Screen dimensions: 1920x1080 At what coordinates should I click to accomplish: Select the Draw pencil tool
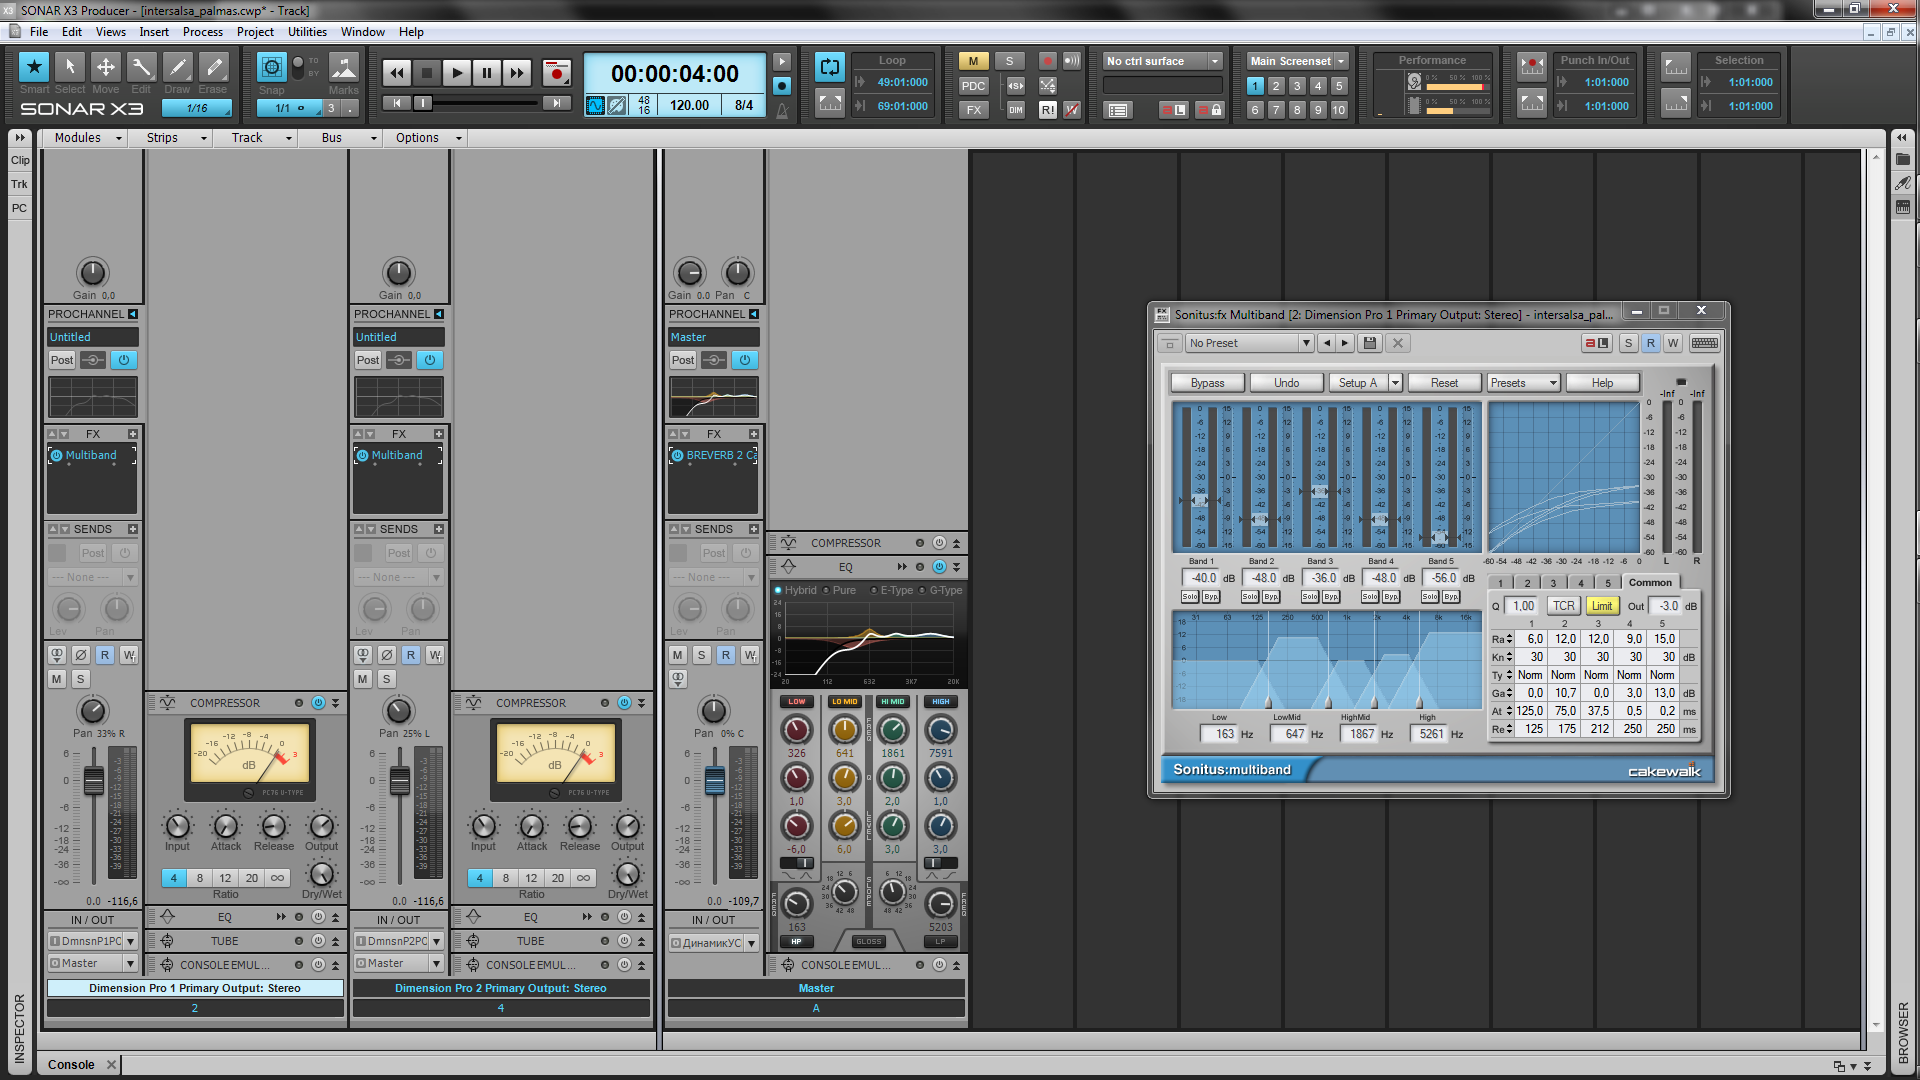pyautogui.click(x=177, y=68)
